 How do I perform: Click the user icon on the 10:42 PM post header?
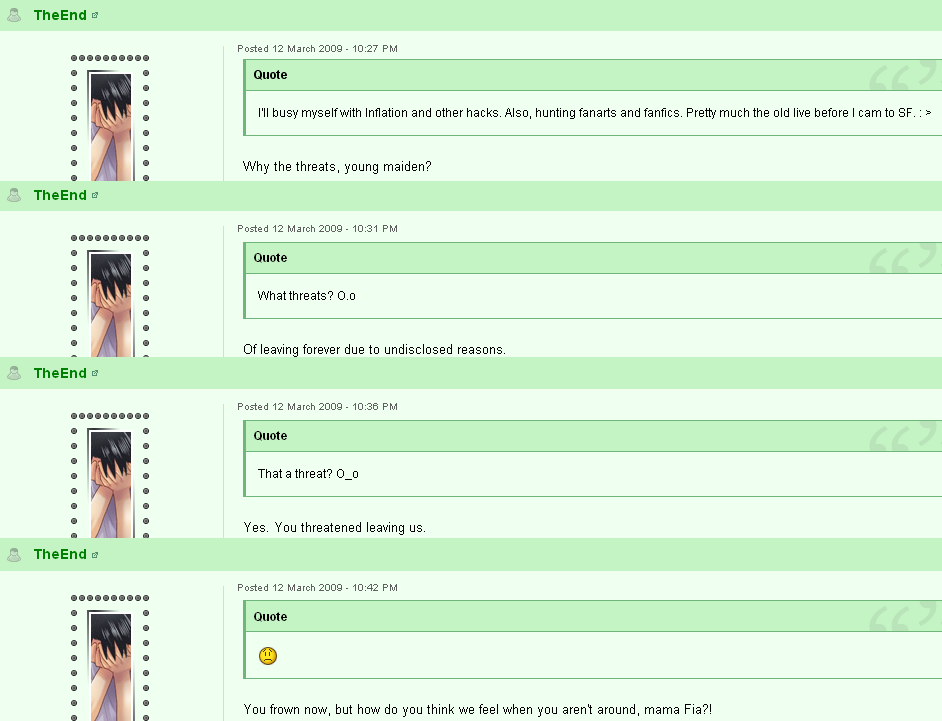[14, 554]
